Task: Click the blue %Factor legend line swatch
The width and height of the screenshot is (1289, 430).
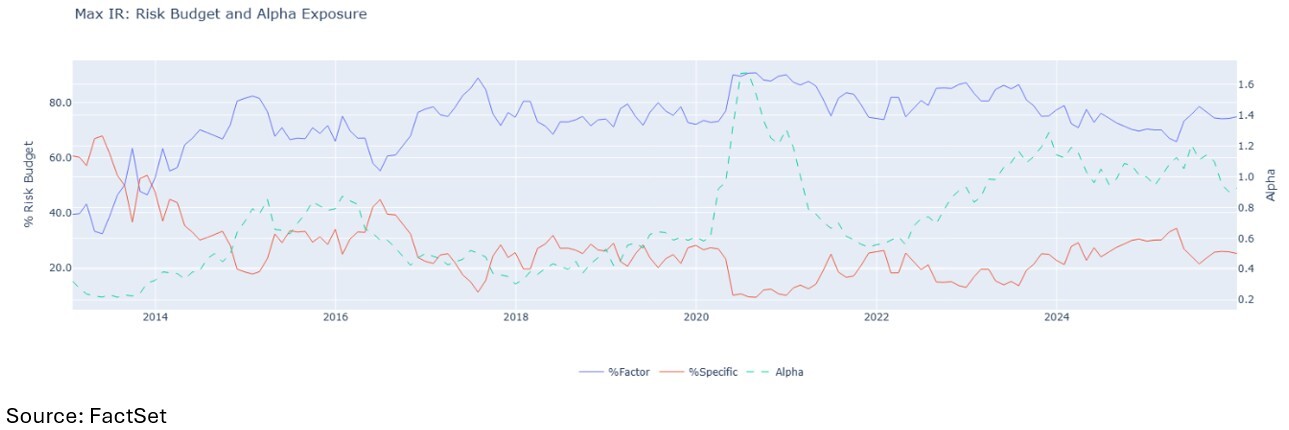Action: [592, 372]
